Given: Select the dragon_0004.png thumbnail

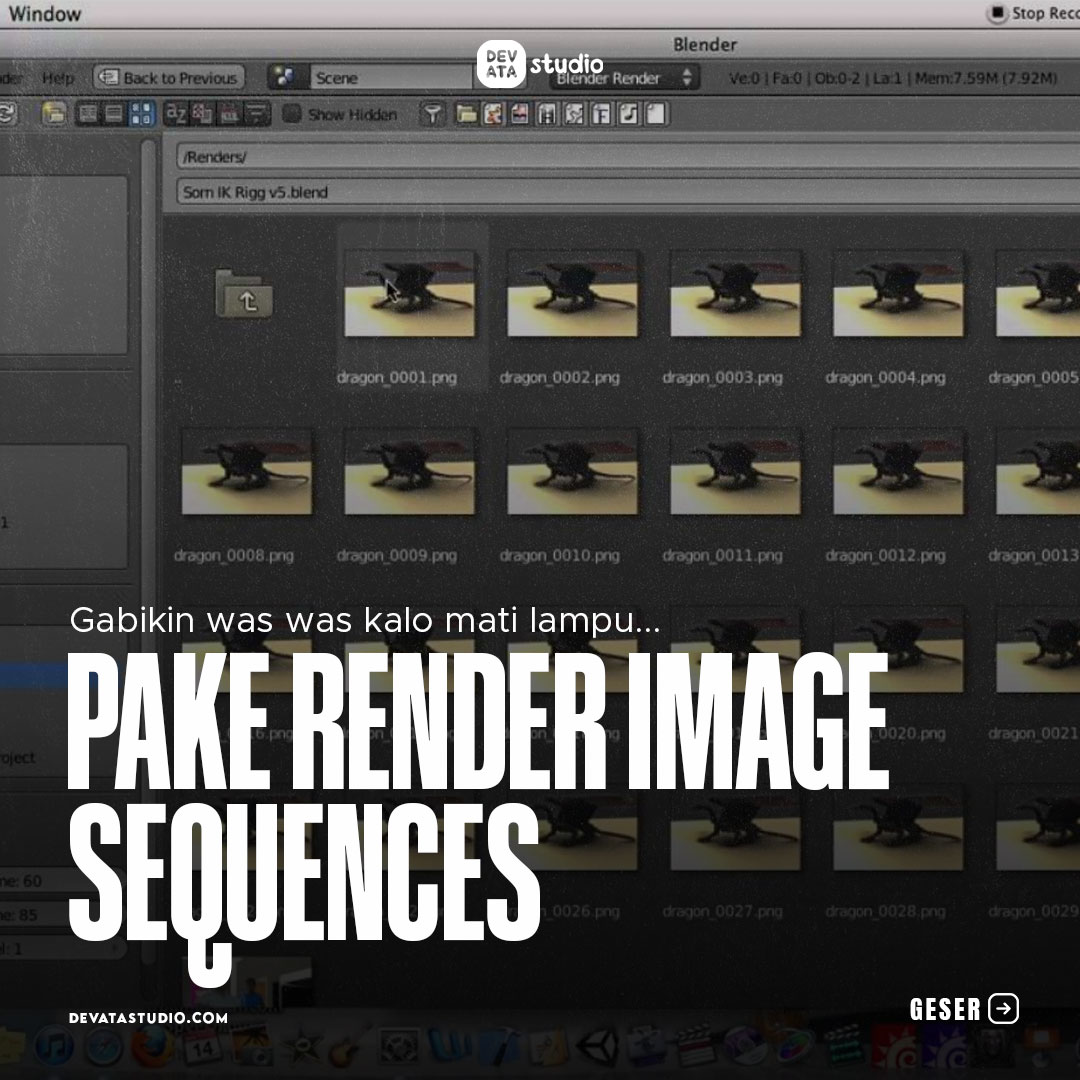Looking at the screenshot, I should 898,294.
